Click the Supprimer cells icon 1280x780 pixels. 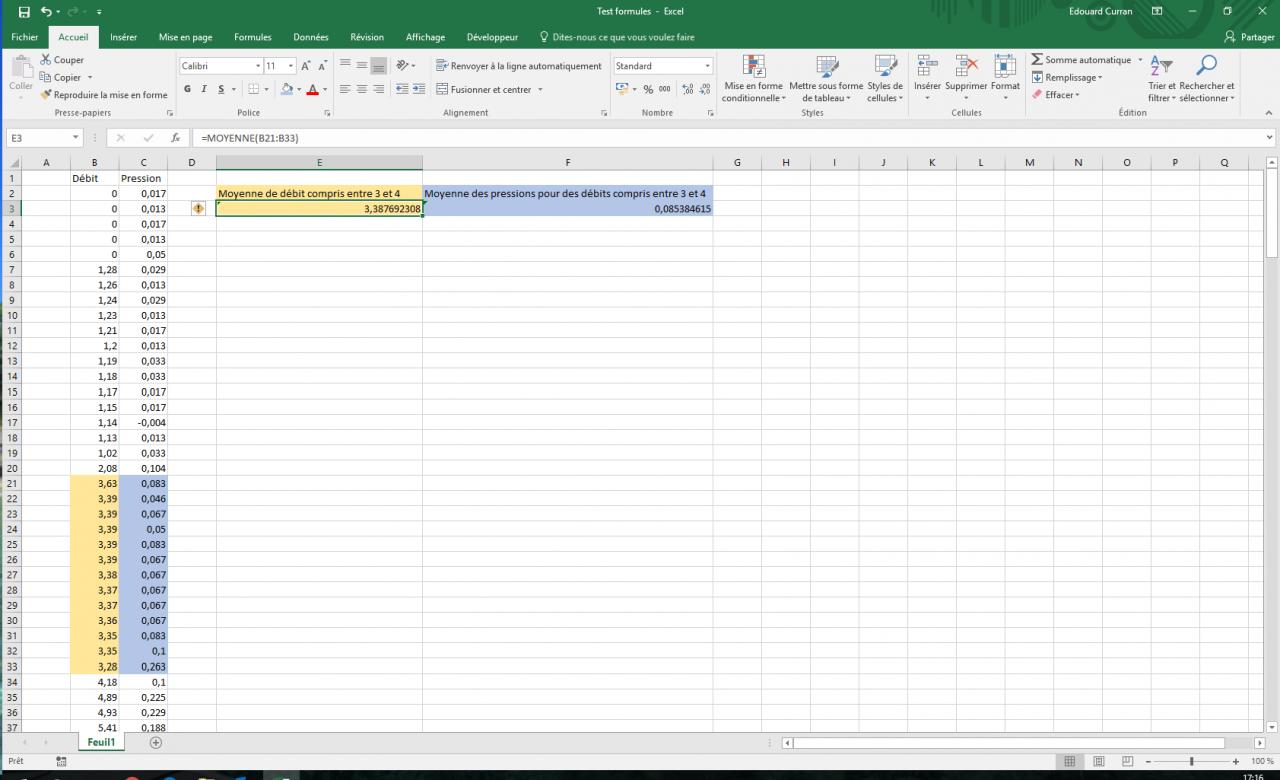[966, 66]
